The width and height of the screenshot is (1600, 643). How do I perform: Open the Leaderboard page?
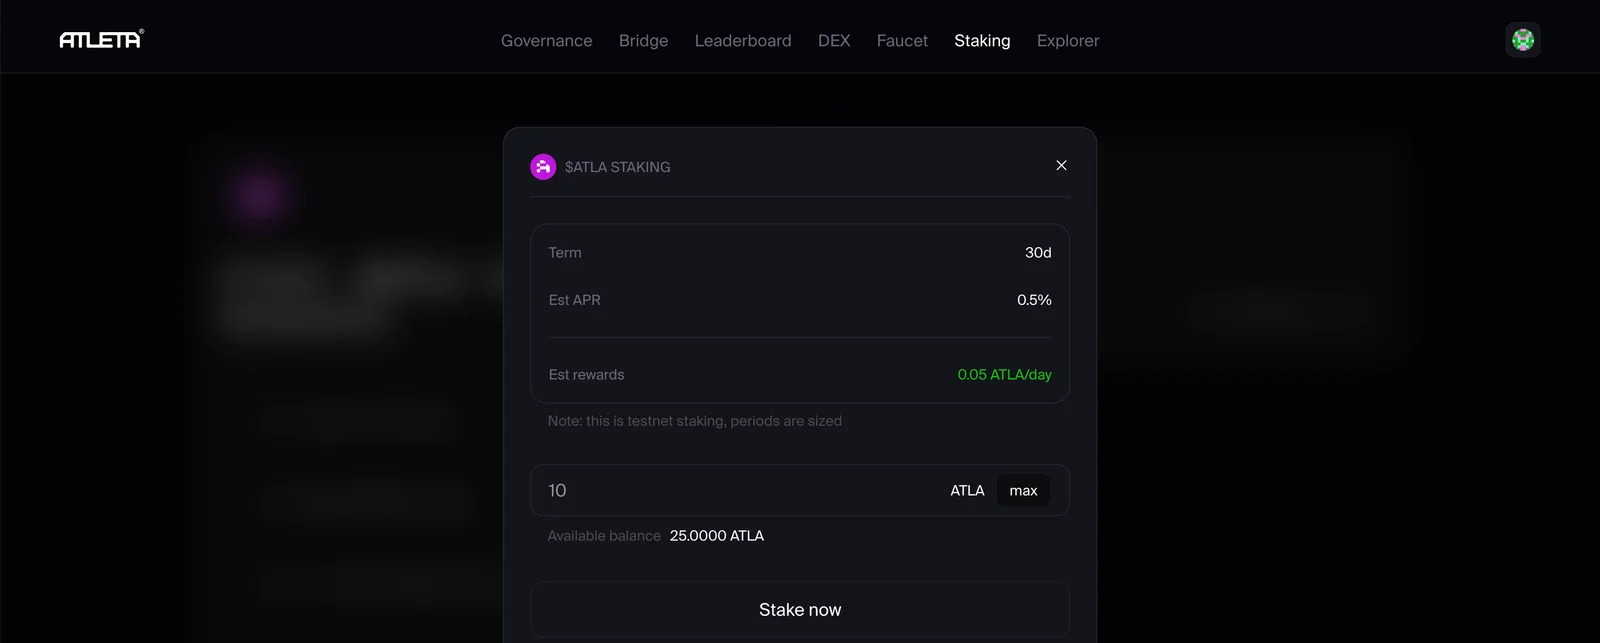743,41
